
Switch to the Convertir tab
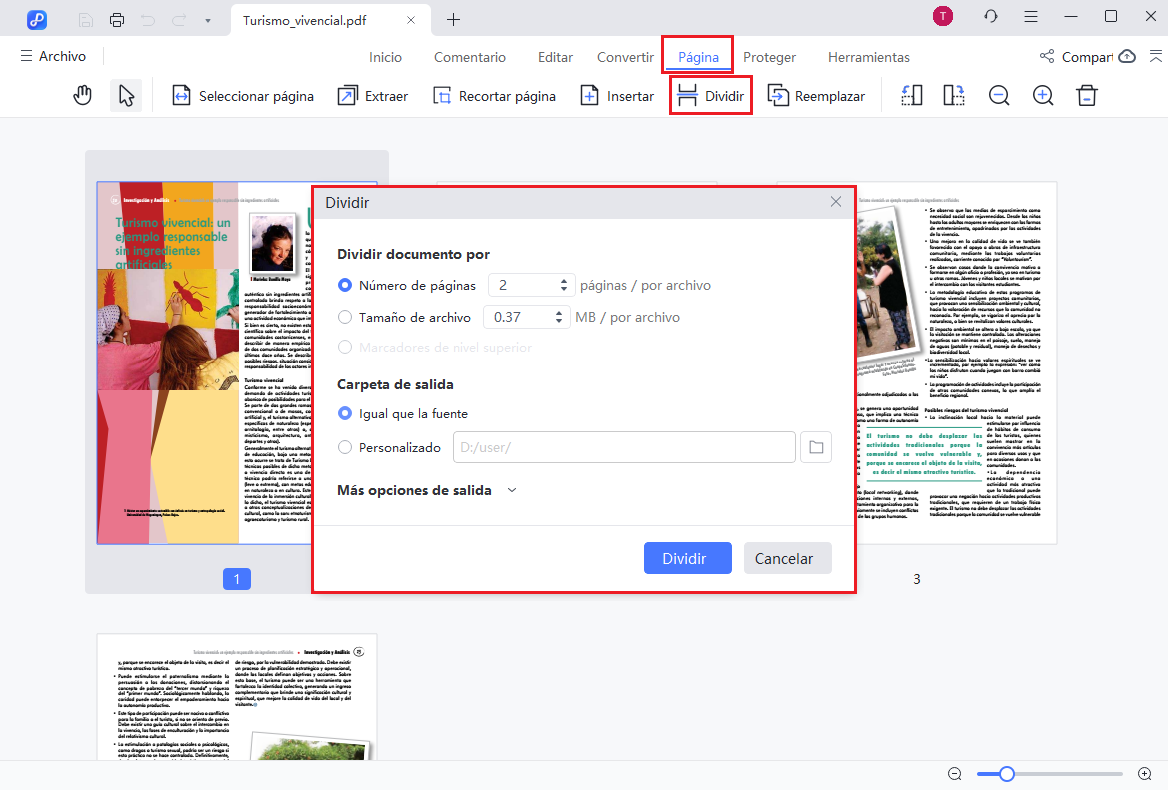(624, 57)
